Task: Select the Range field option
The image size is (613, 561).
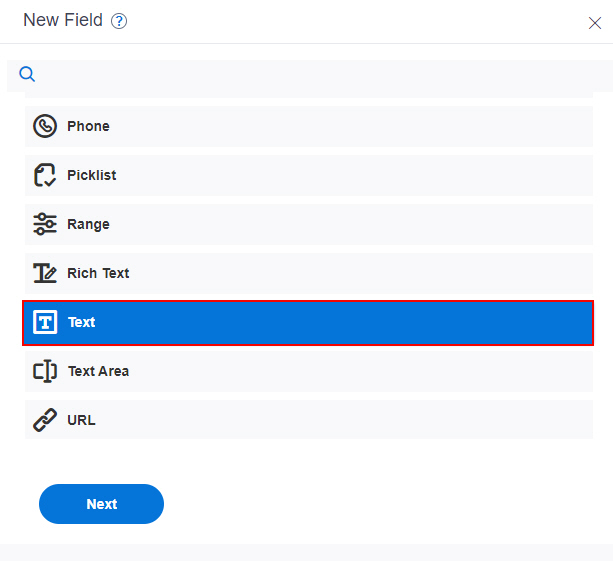Action: tap(309, 224)
